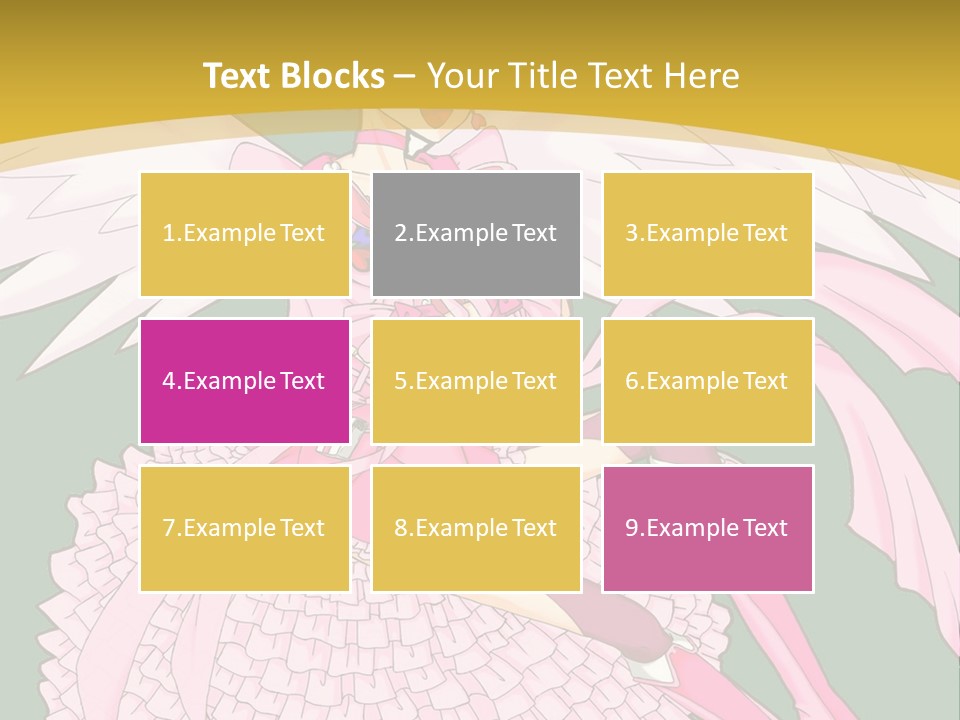This screenshot has height=720, width=960.
Task: Select the "3.Example Text" block
Action: tap(707, 234)
